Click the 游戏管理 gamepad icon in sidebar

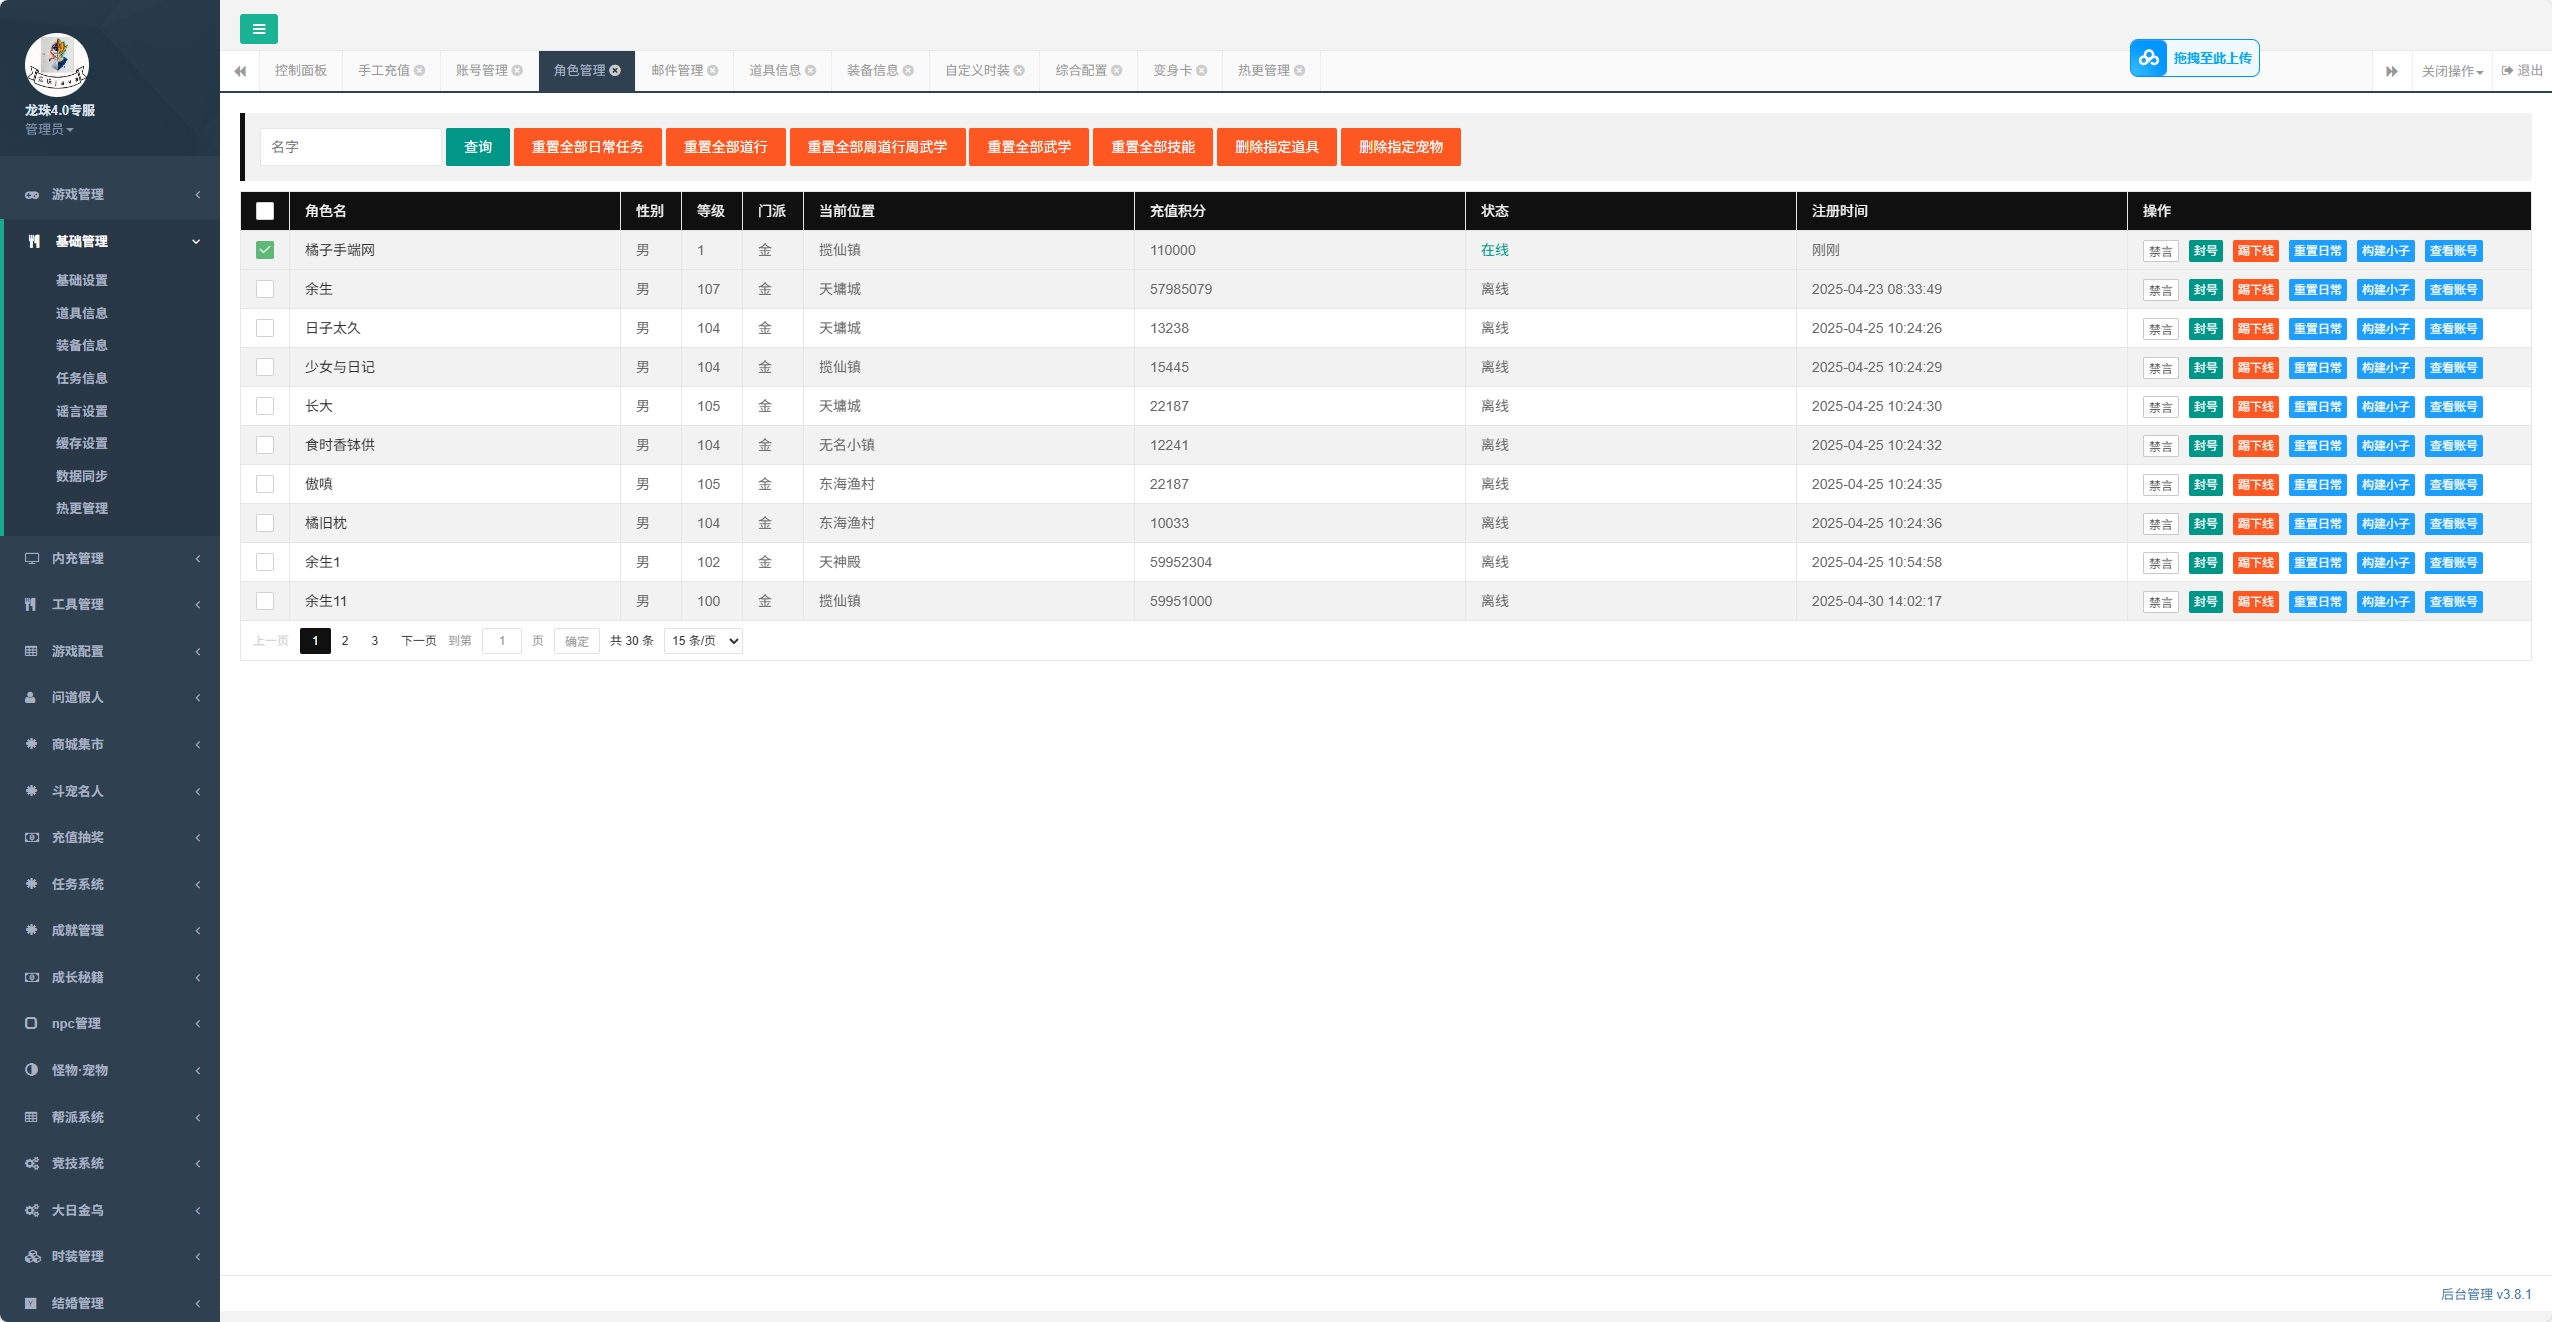pos(32,194)
